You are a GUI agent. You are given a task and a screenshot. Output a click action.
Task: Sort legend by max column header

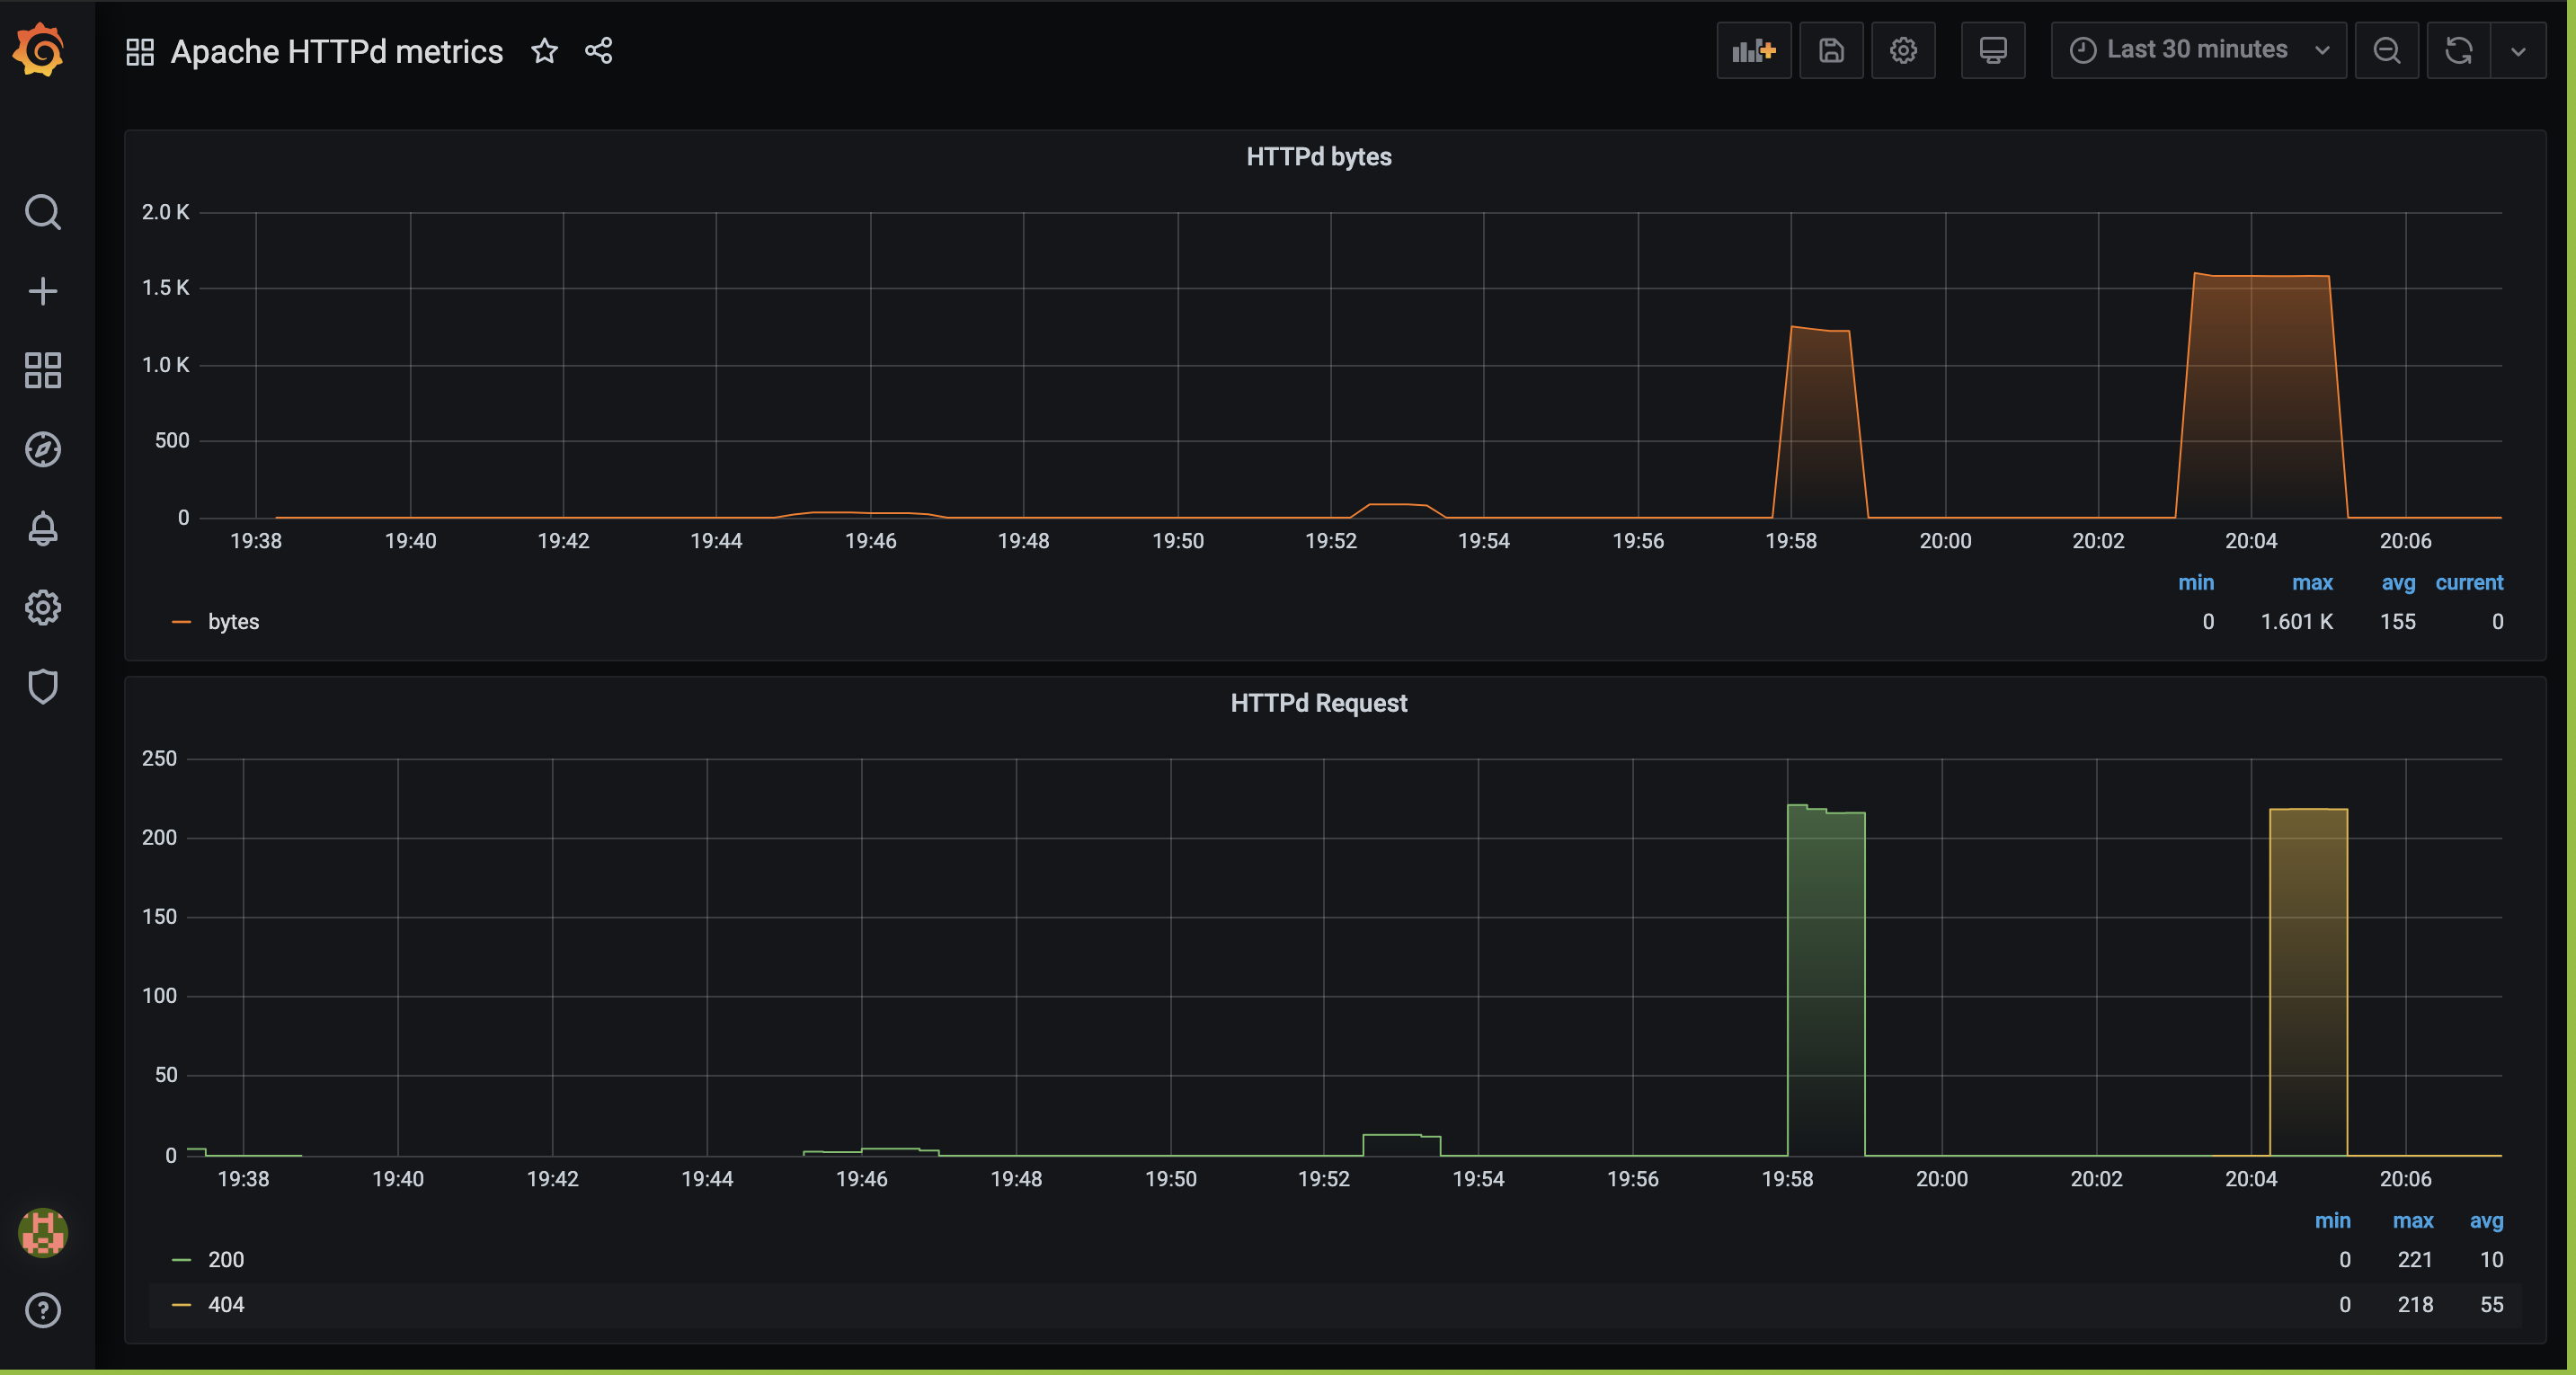tap(2311, 582)
